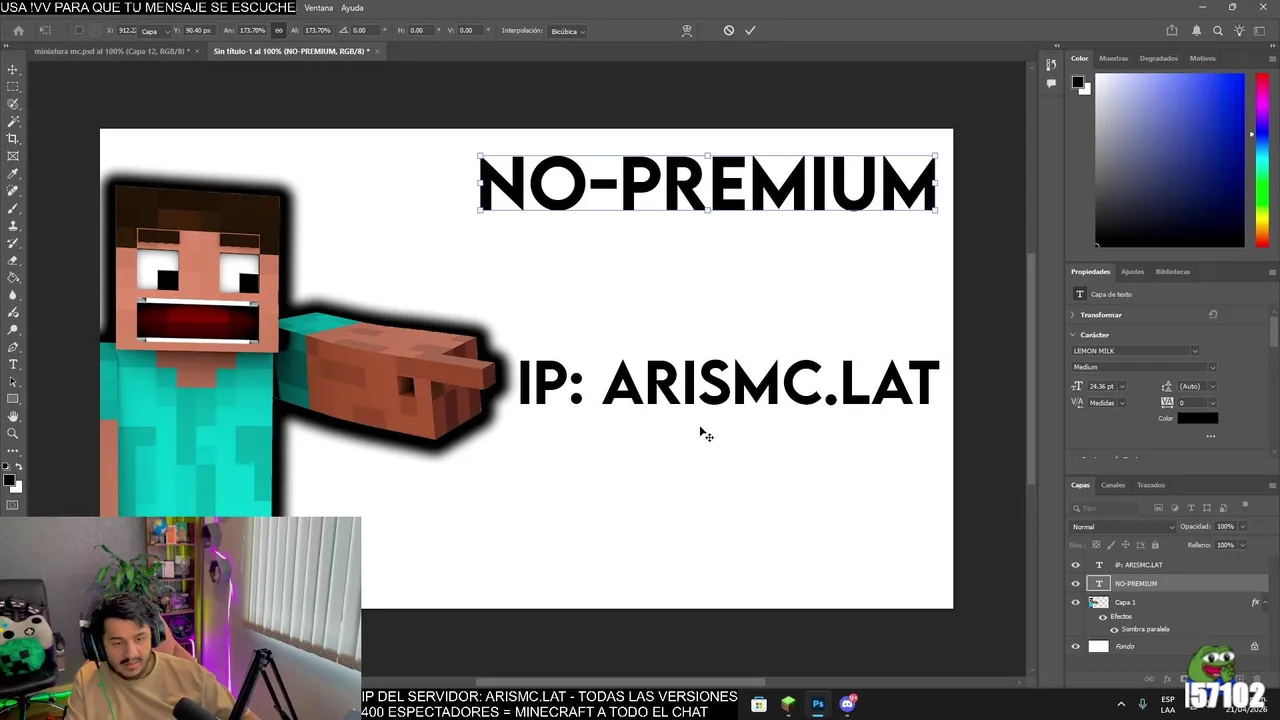Image resolution: width=1280 pixels, height=720 pixels.
Task: Click the Home icon in options bar
Action: [x=18, y=31]
